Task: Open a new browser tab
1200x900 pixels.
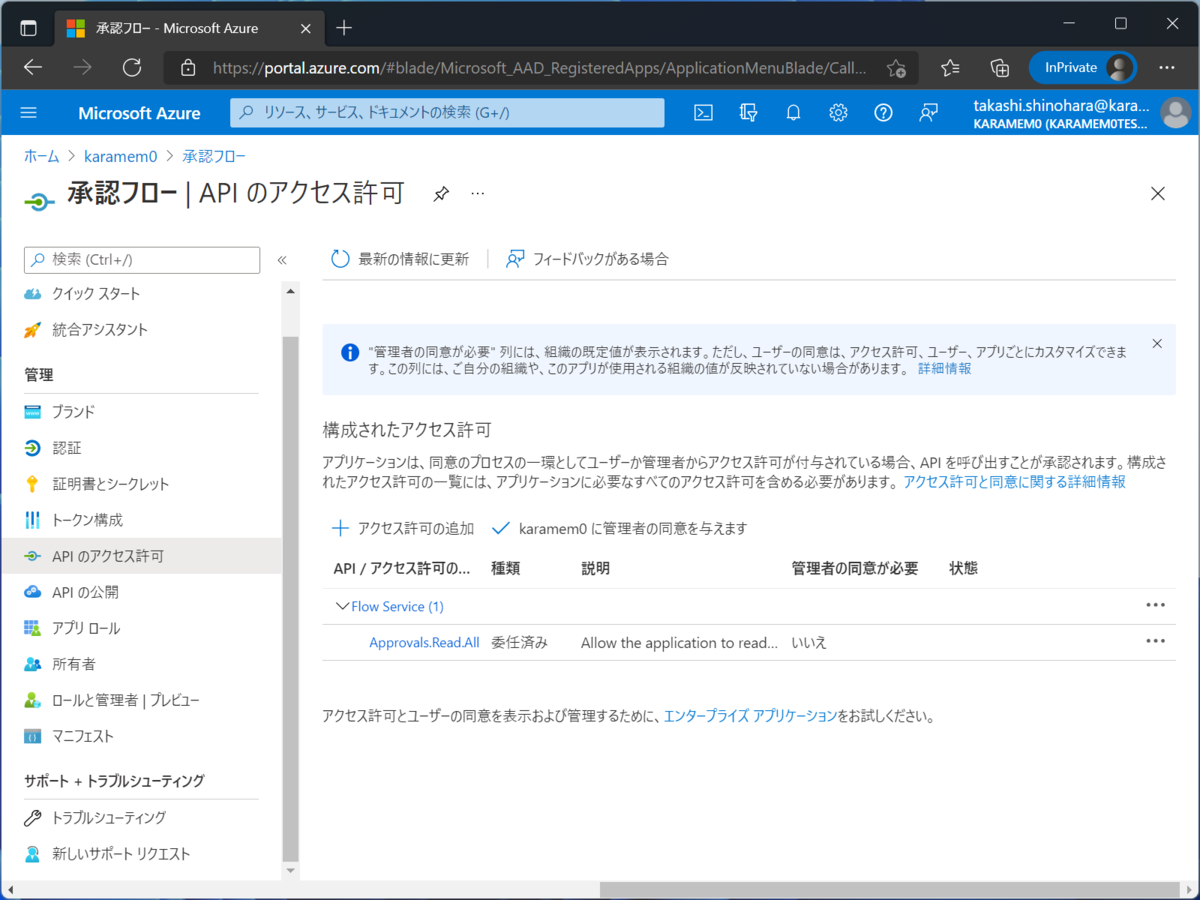Action: (x=344, y=27)
